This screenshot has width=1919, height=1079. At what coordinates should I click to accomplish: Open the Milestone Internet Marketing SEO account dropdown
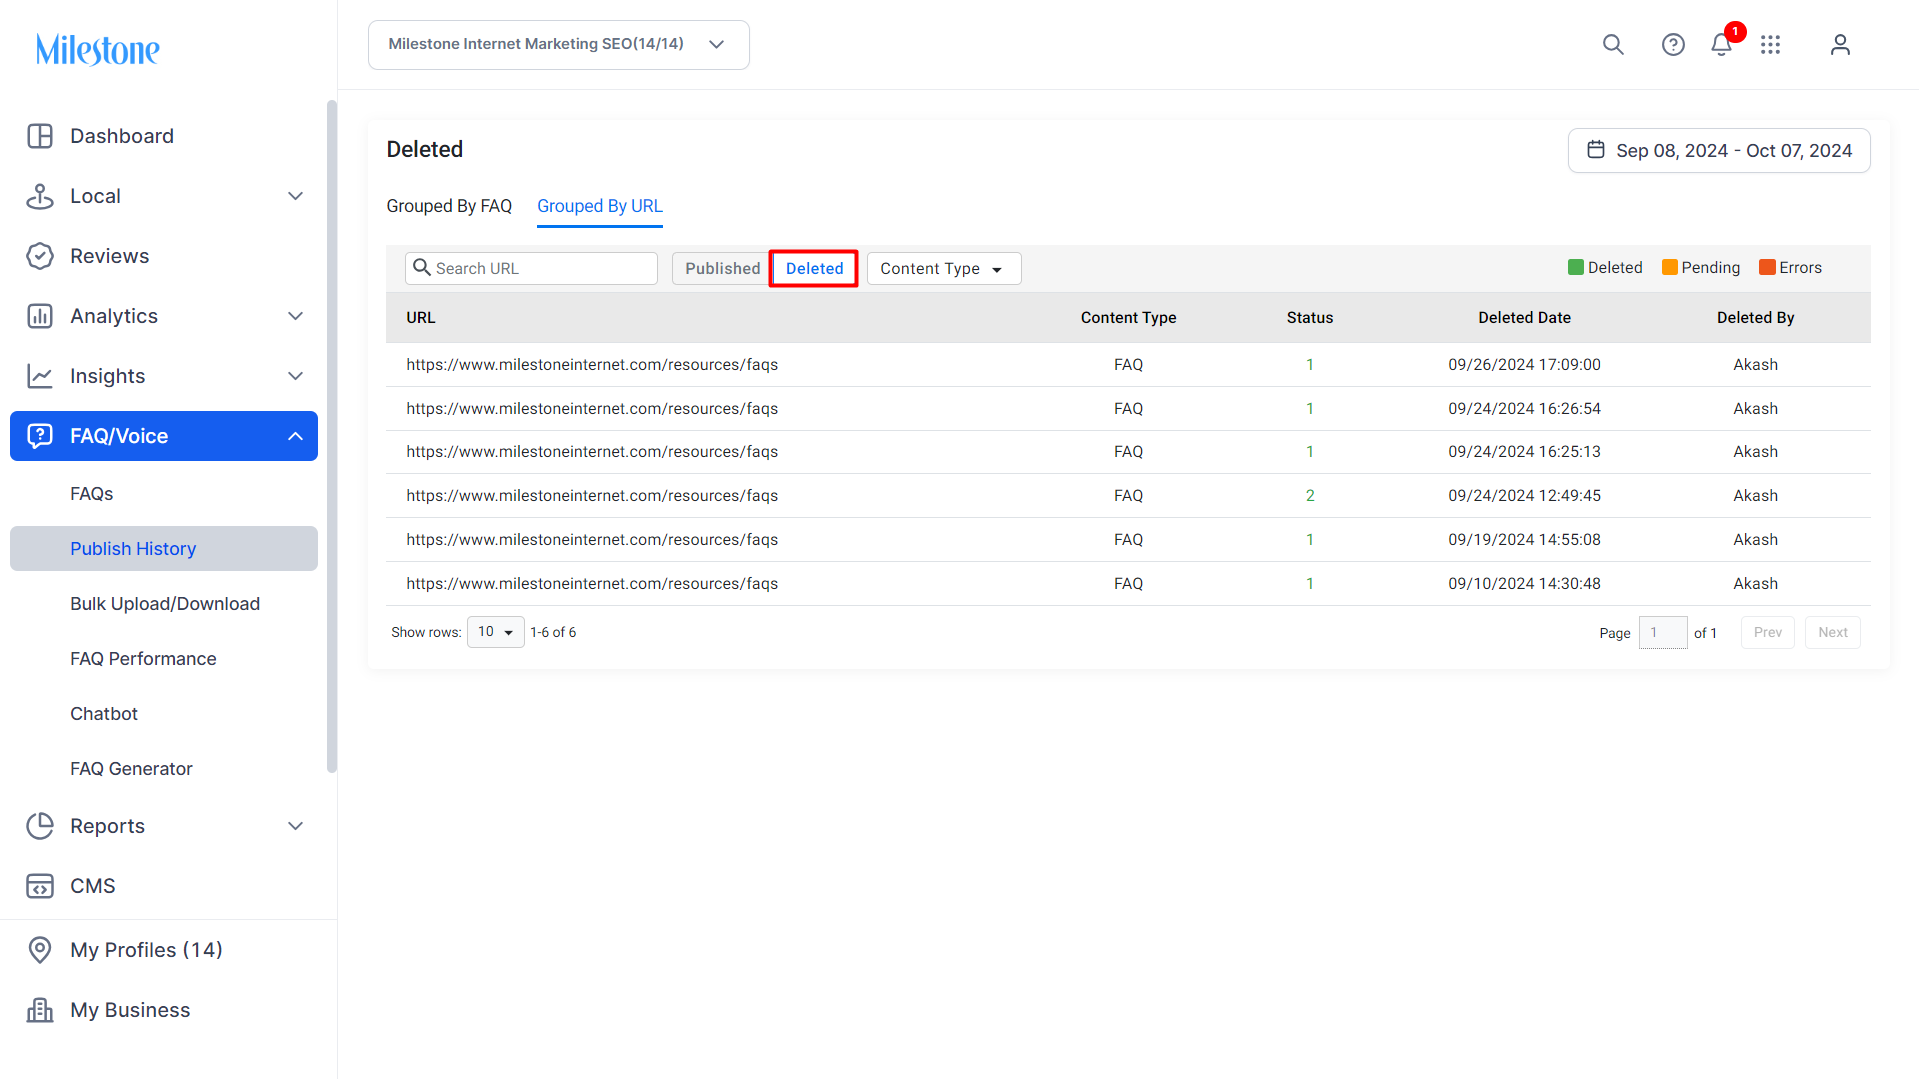pyautogui.click(x=558, y=45)
